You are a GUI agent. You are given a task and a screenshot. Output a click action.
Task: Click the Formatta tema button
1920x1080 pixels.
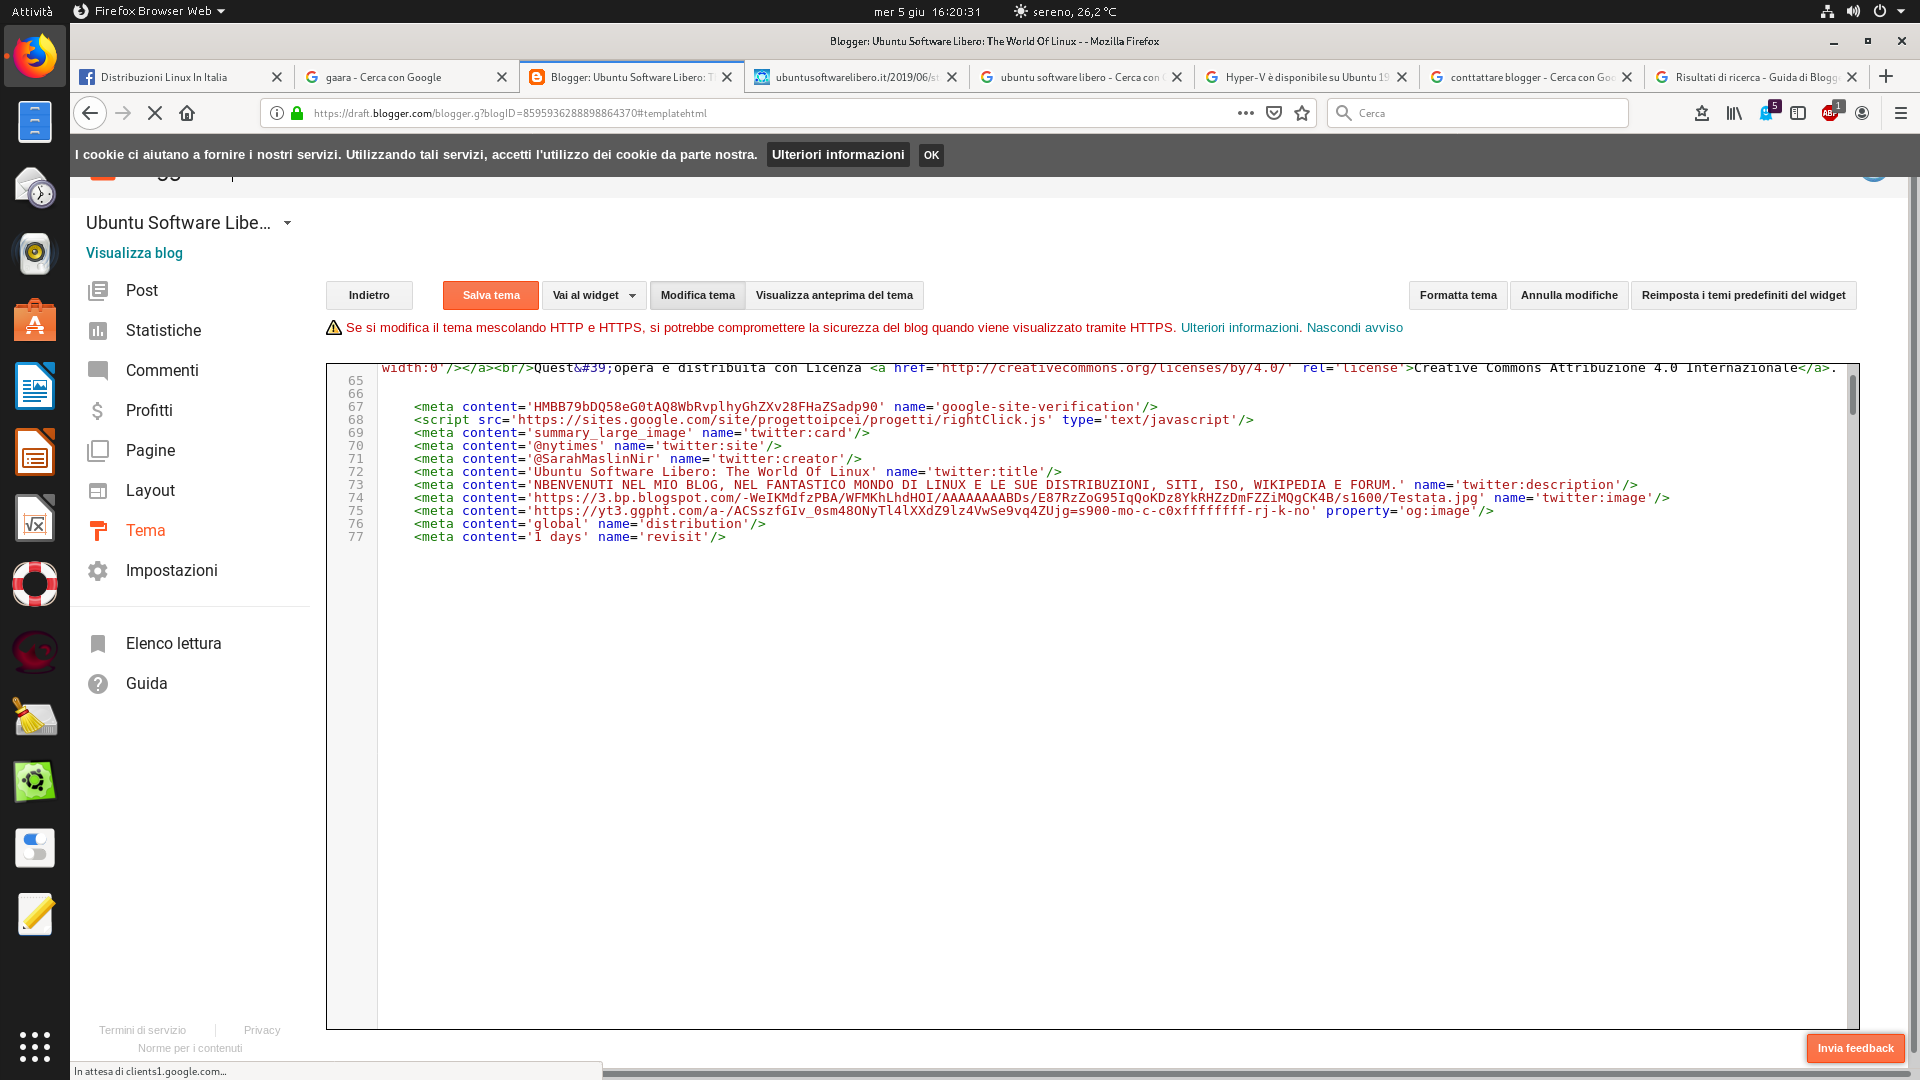[1458, 296]
